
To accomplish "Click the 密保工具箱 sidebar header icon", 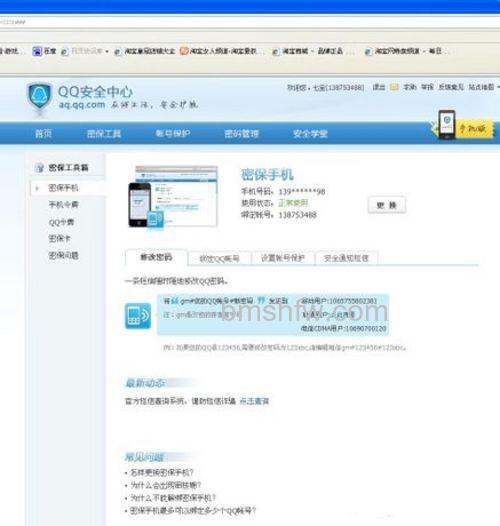I will tap(39, 167).
